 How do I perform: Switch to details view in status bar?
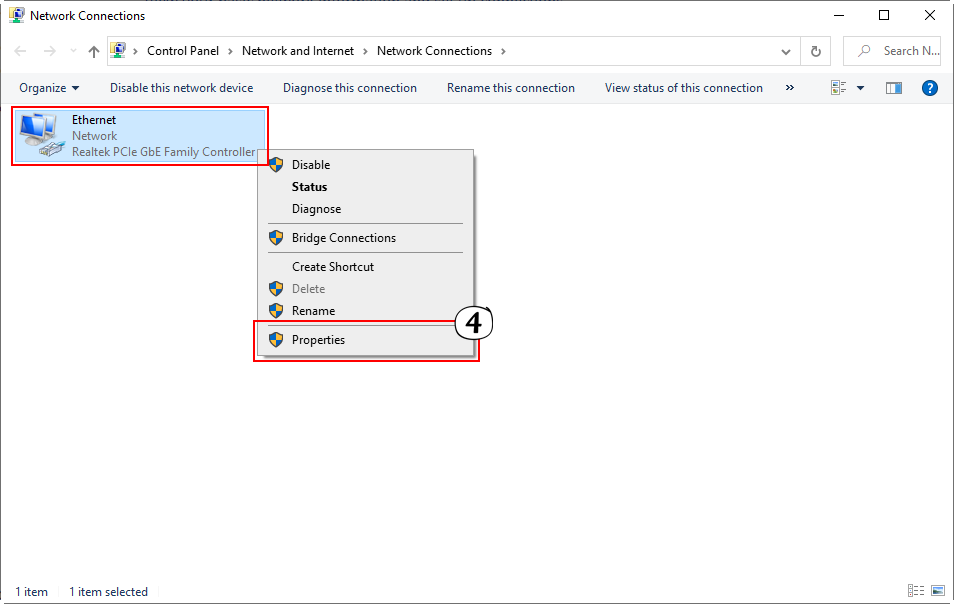[916, 591]
